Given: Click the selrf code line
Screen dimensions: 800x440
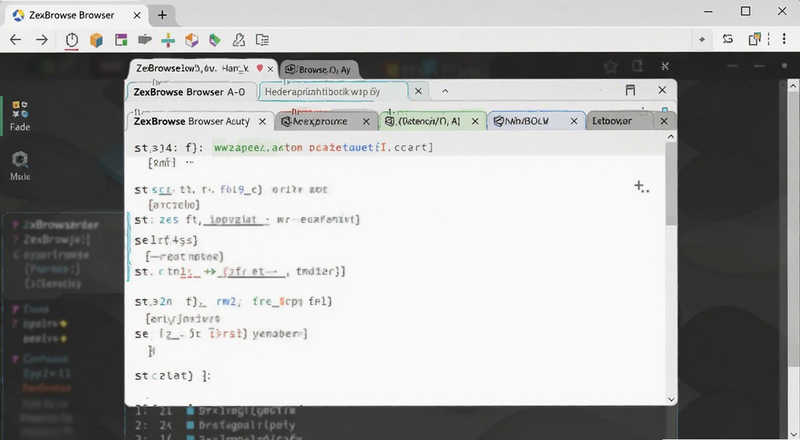Looking at the screenshot, I should tap(166, 240).
